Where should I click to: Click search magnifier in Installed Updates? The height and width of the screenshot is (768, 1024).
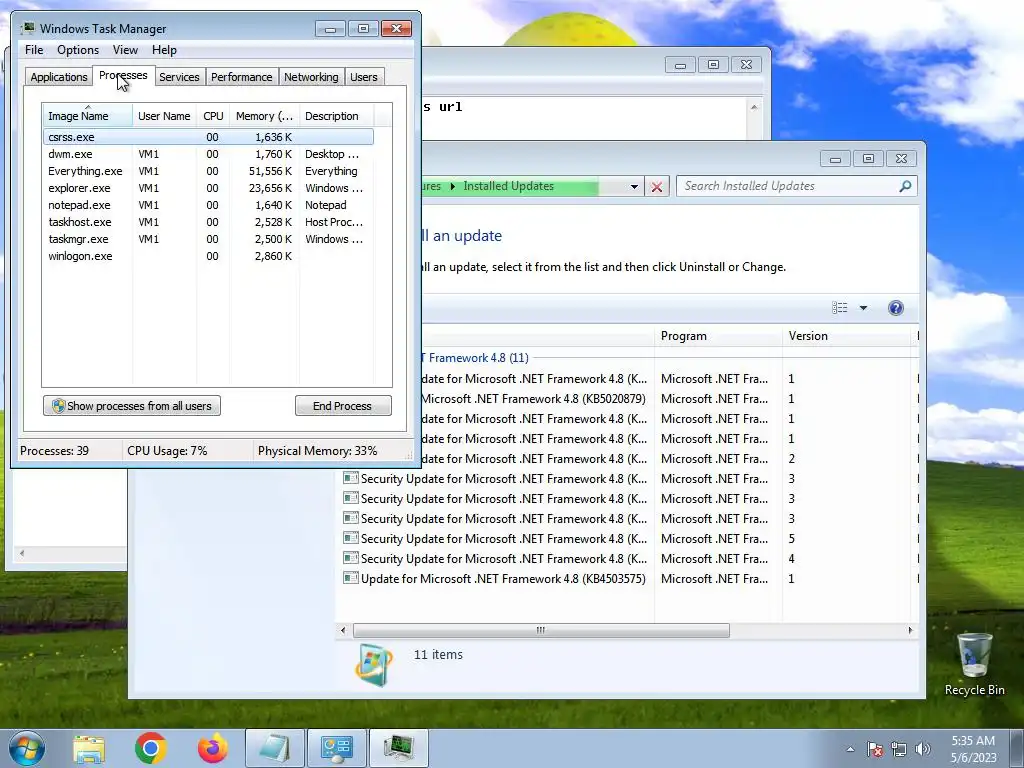905,186
